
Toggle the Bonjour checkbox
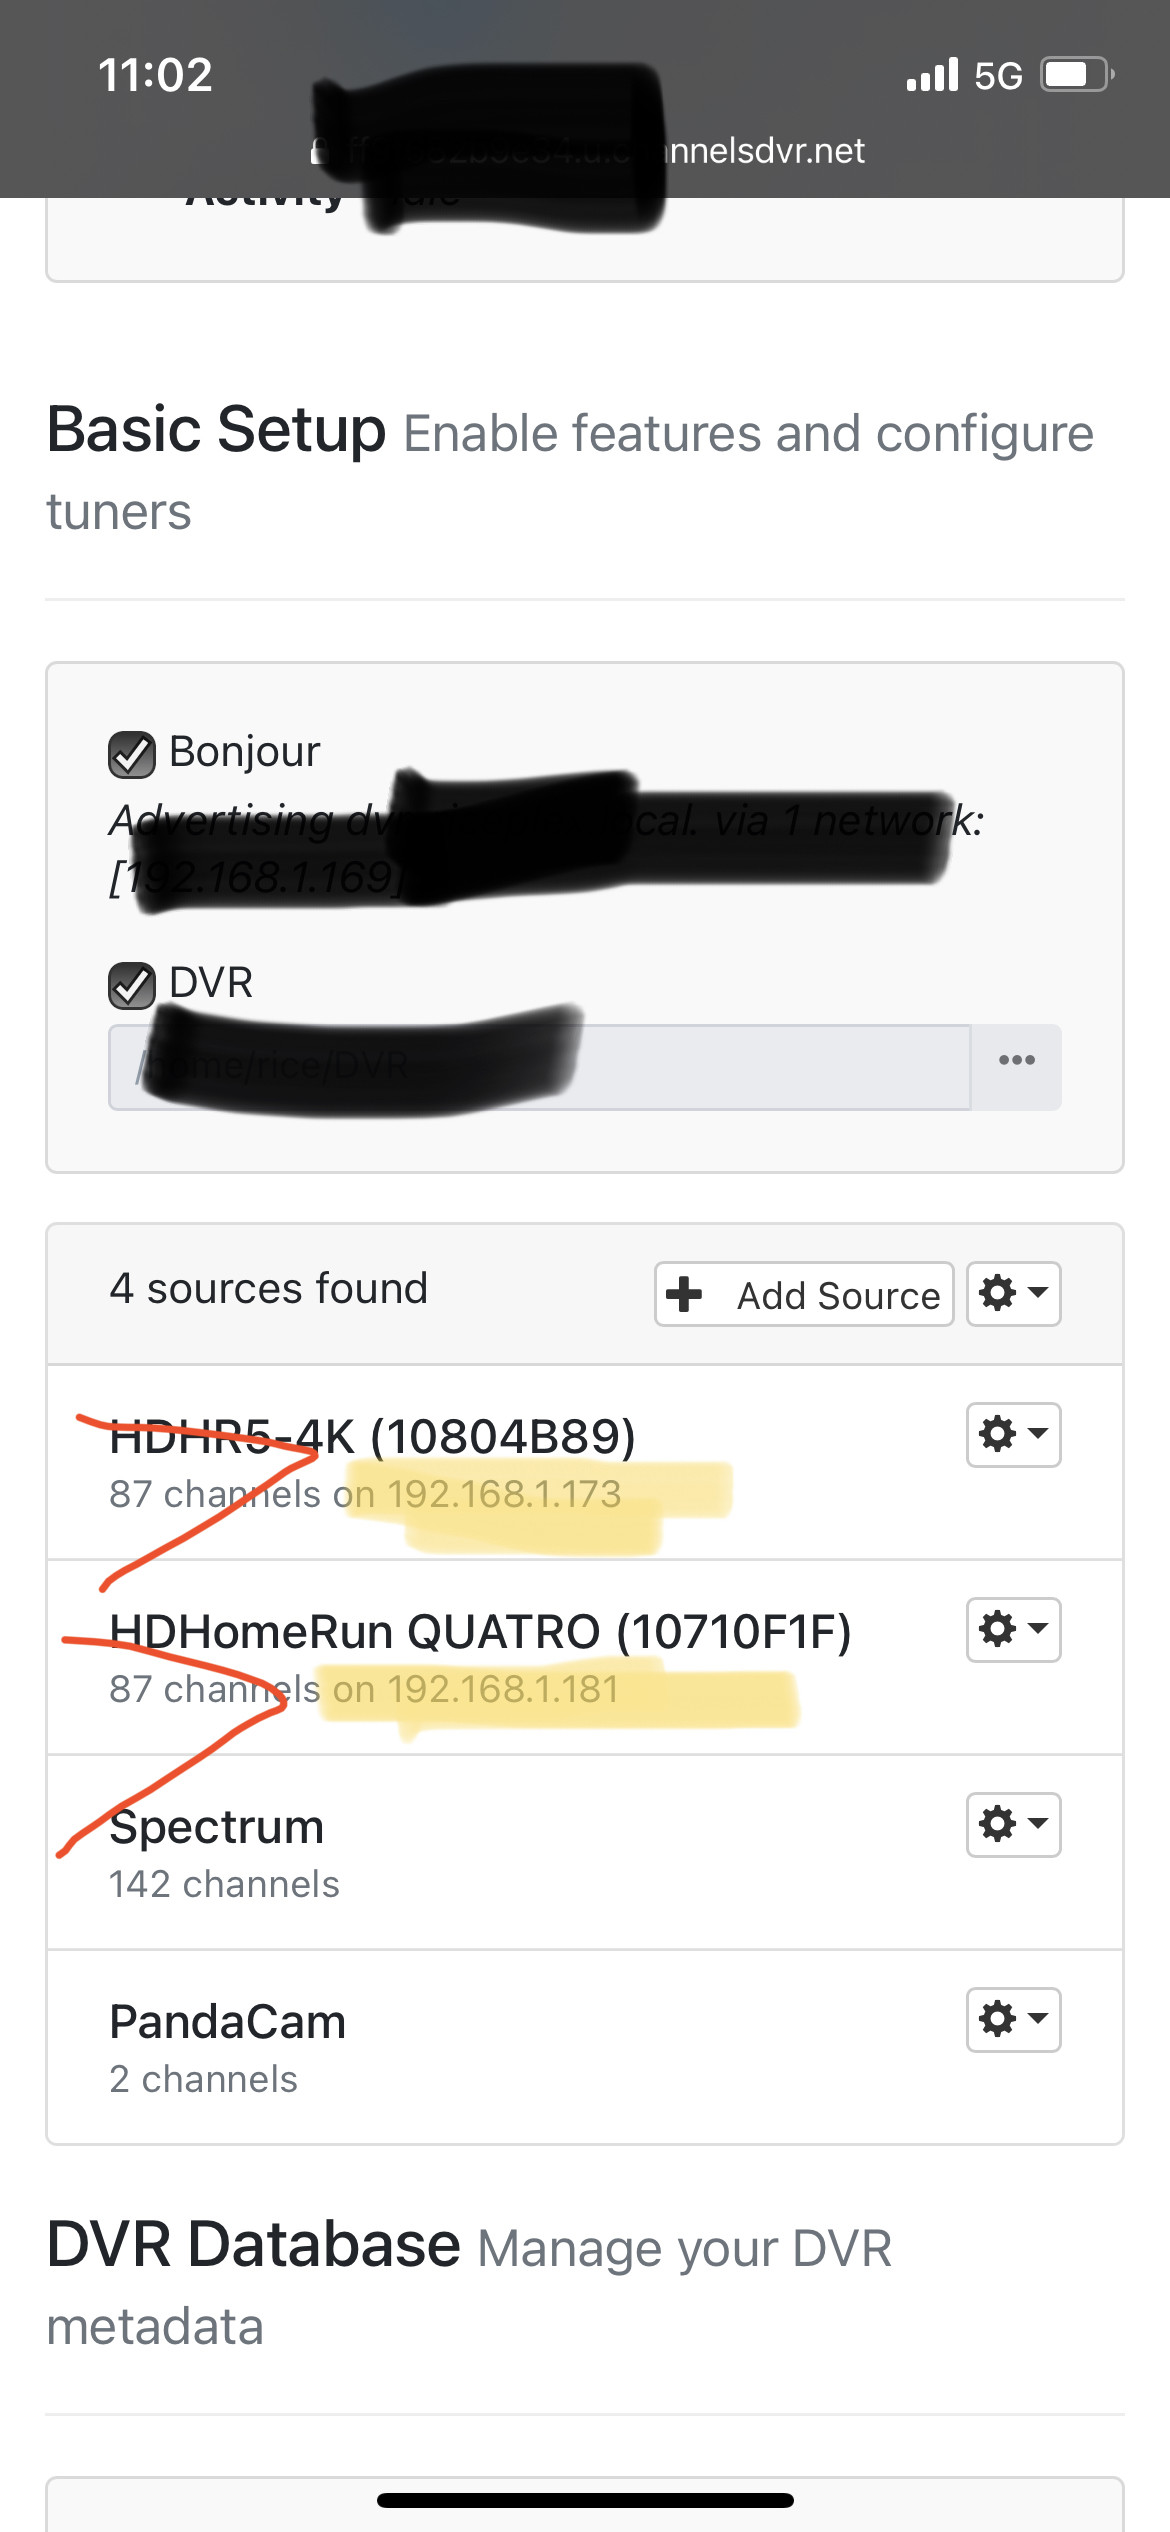tap(132, 754)
